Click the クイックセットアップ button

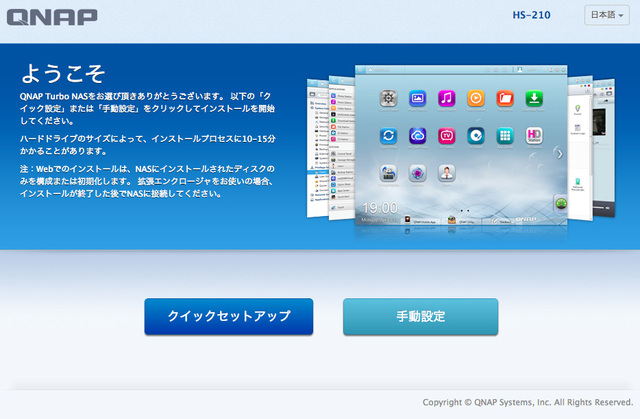click(x=229, y=316)
